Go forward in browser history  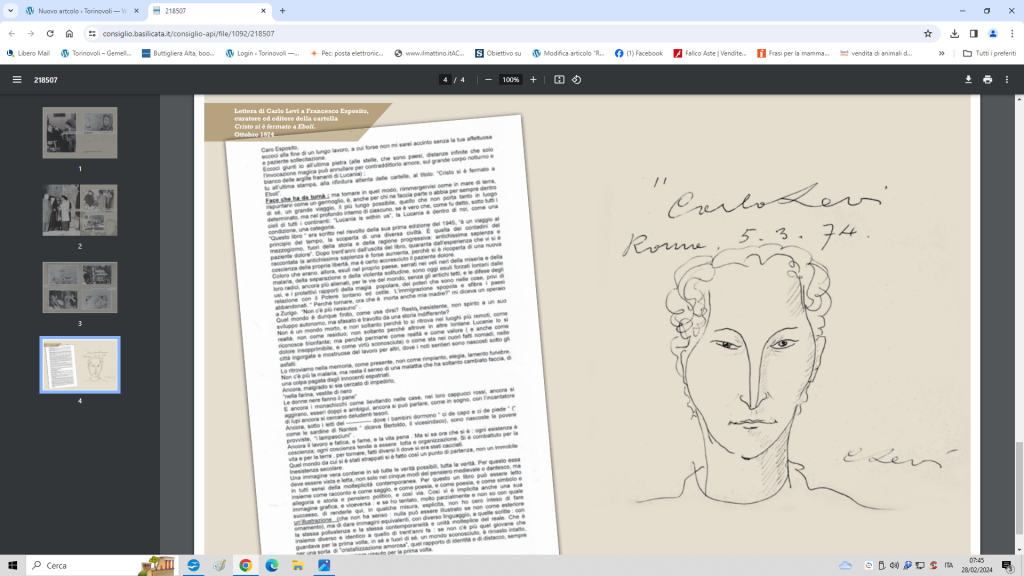point(31,33)
